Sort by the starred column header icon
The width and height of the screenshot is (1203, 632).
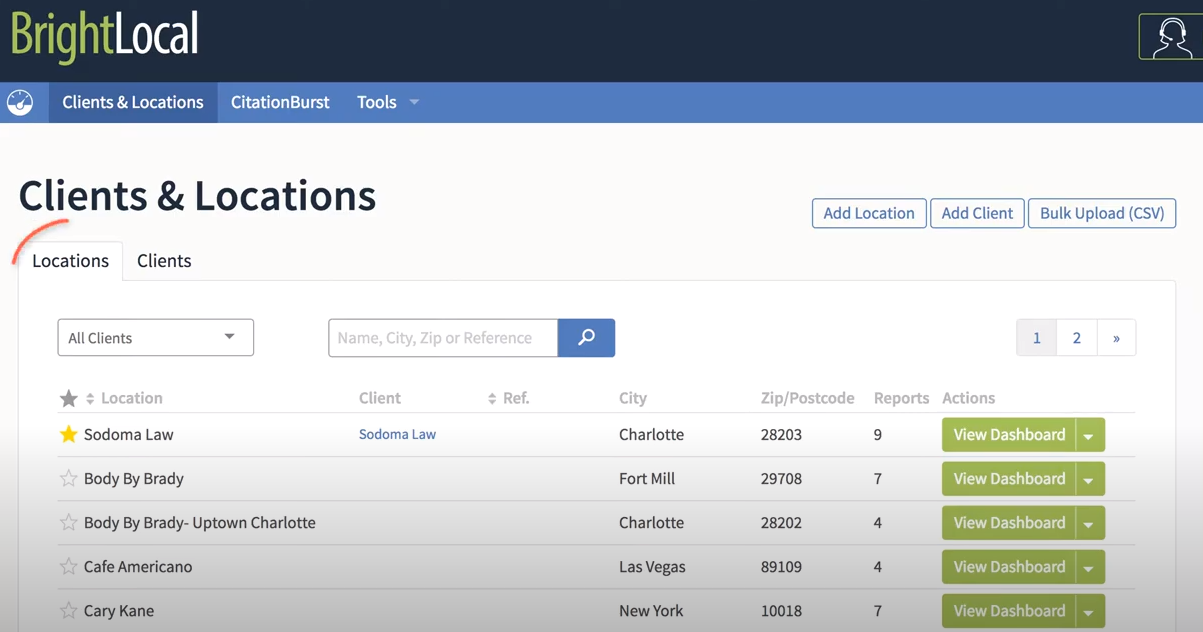coord(68,398)
